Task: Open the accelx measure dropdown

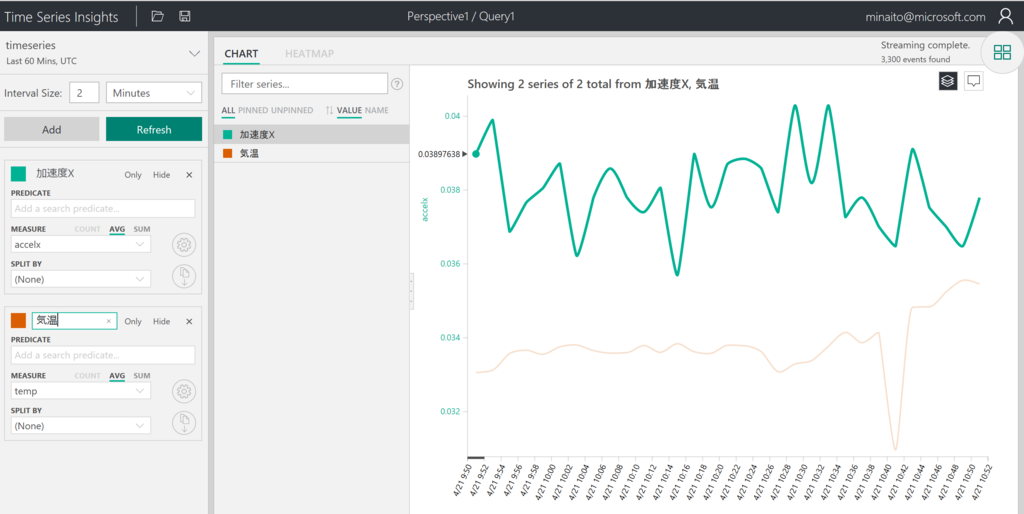Action: tap(81, 244)
